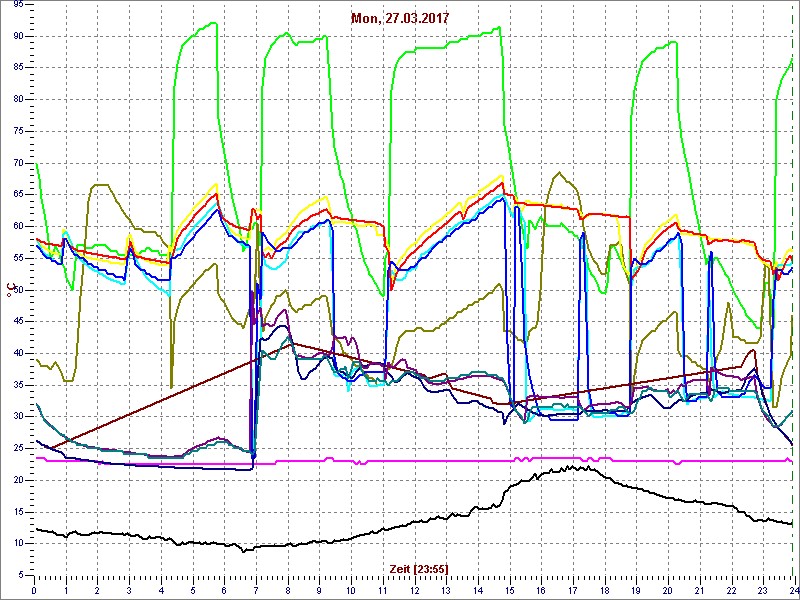This screenshot has width=800, height=600.
Task: Select the green dashed time cursor line at 23:55
Action: (792, 289)
